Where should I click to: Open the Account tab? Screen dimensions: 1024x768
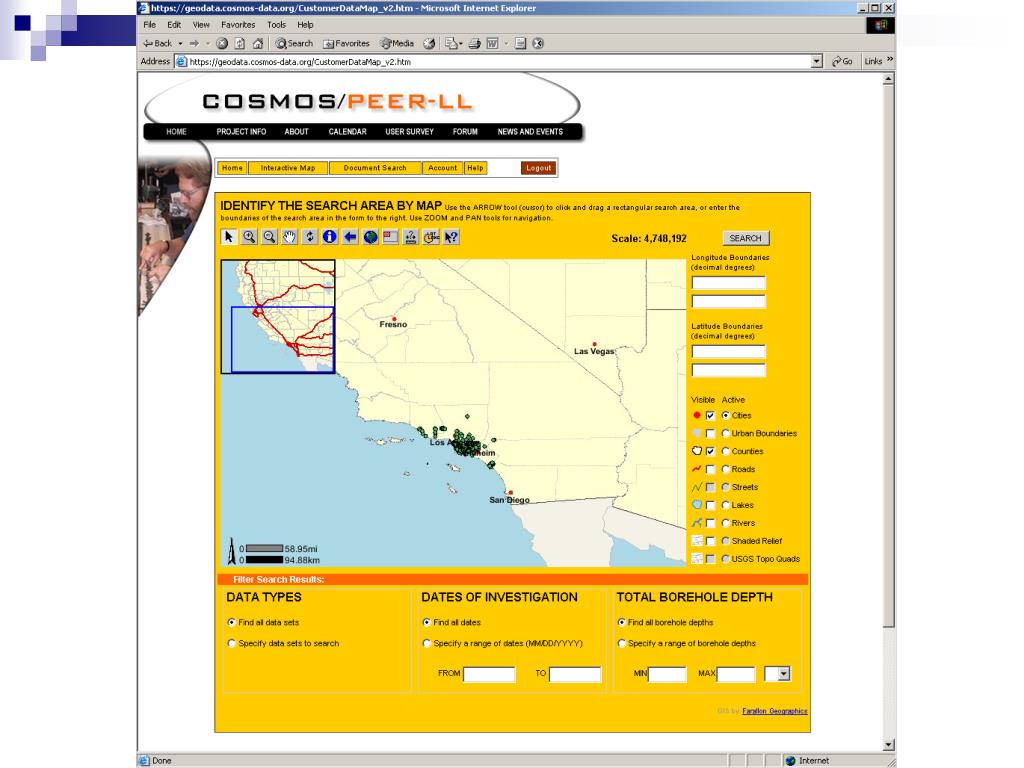pos(443,168)
